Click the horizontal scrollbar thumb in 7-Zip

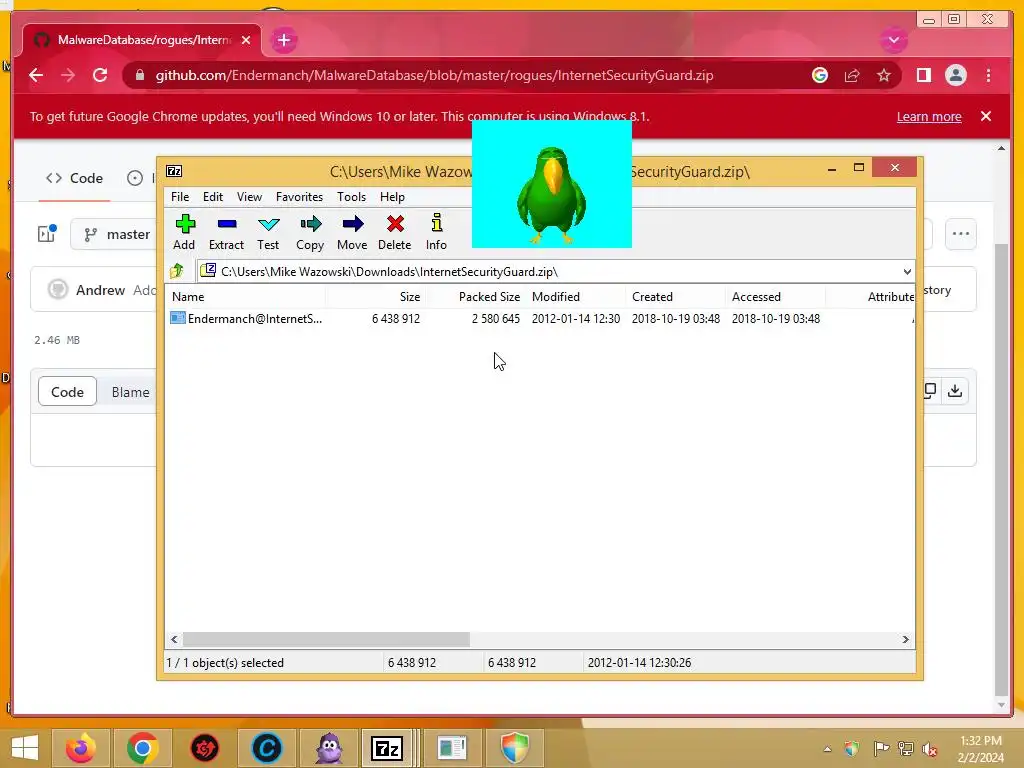click(x=326, y=639)
